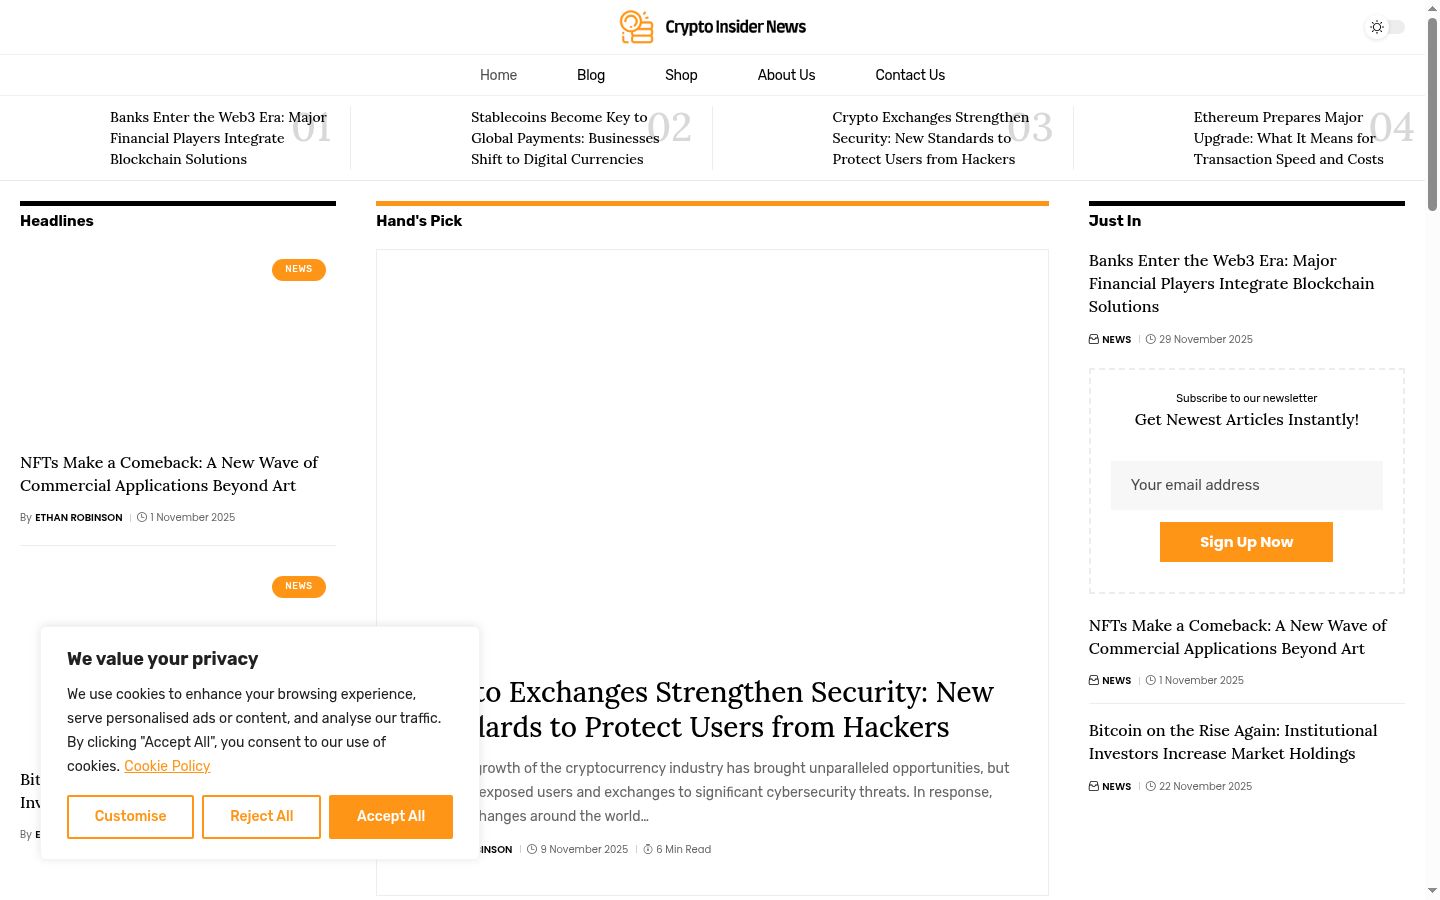The width and height of the screenshot is (1440, 900).
Task: Click the second NEWS badge in Headlines
Action: (299, 587)
